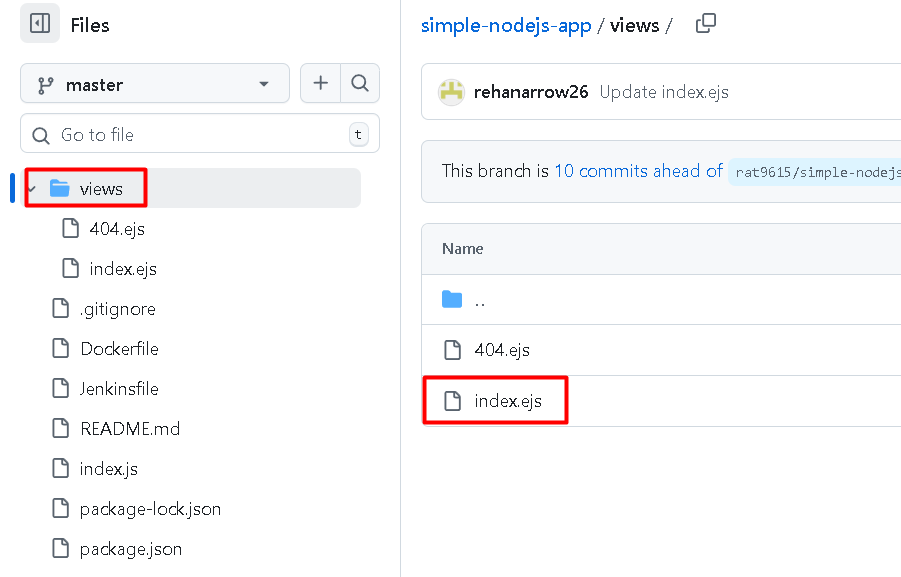
Task: Click the add file plus icon
Action: [320, 84]
